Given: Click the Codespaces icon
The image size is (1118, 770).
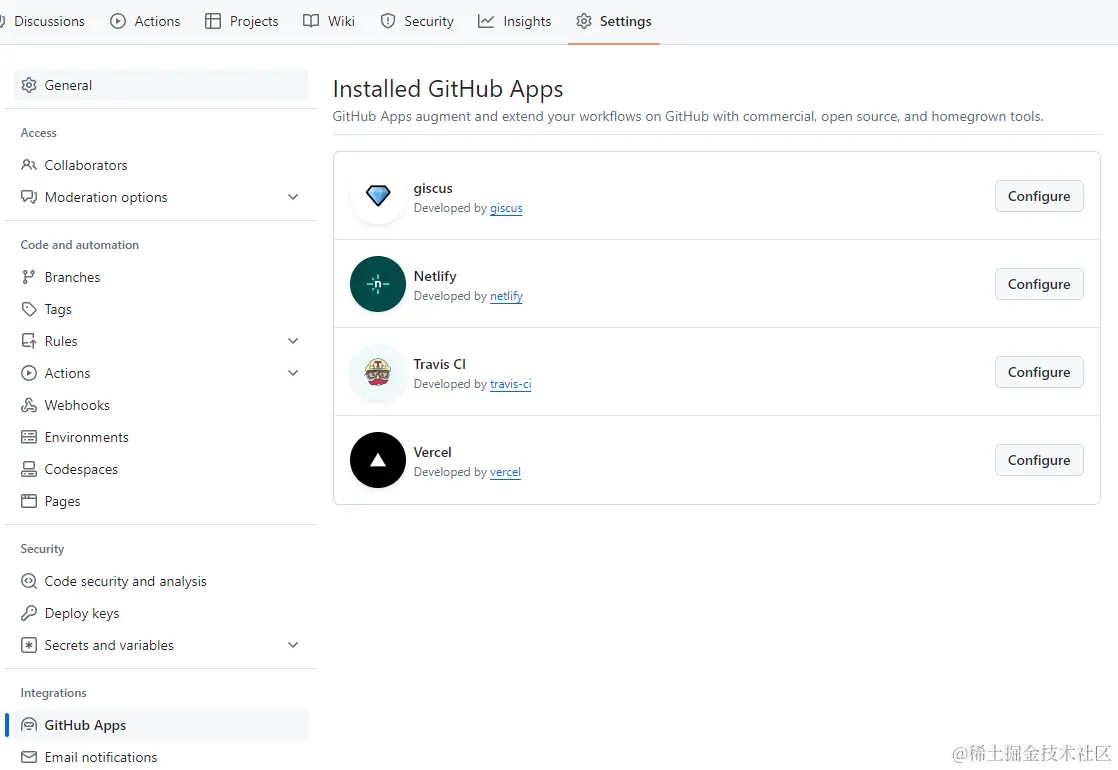Looking at the screenshot, I should coord(29,469).
